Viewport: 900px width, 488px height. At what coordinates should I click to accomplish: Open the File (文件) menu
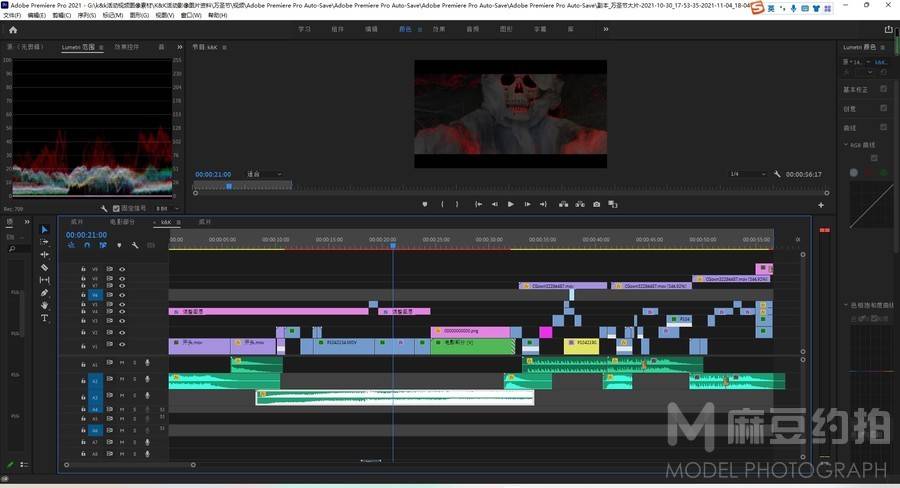tap(12, 16)
